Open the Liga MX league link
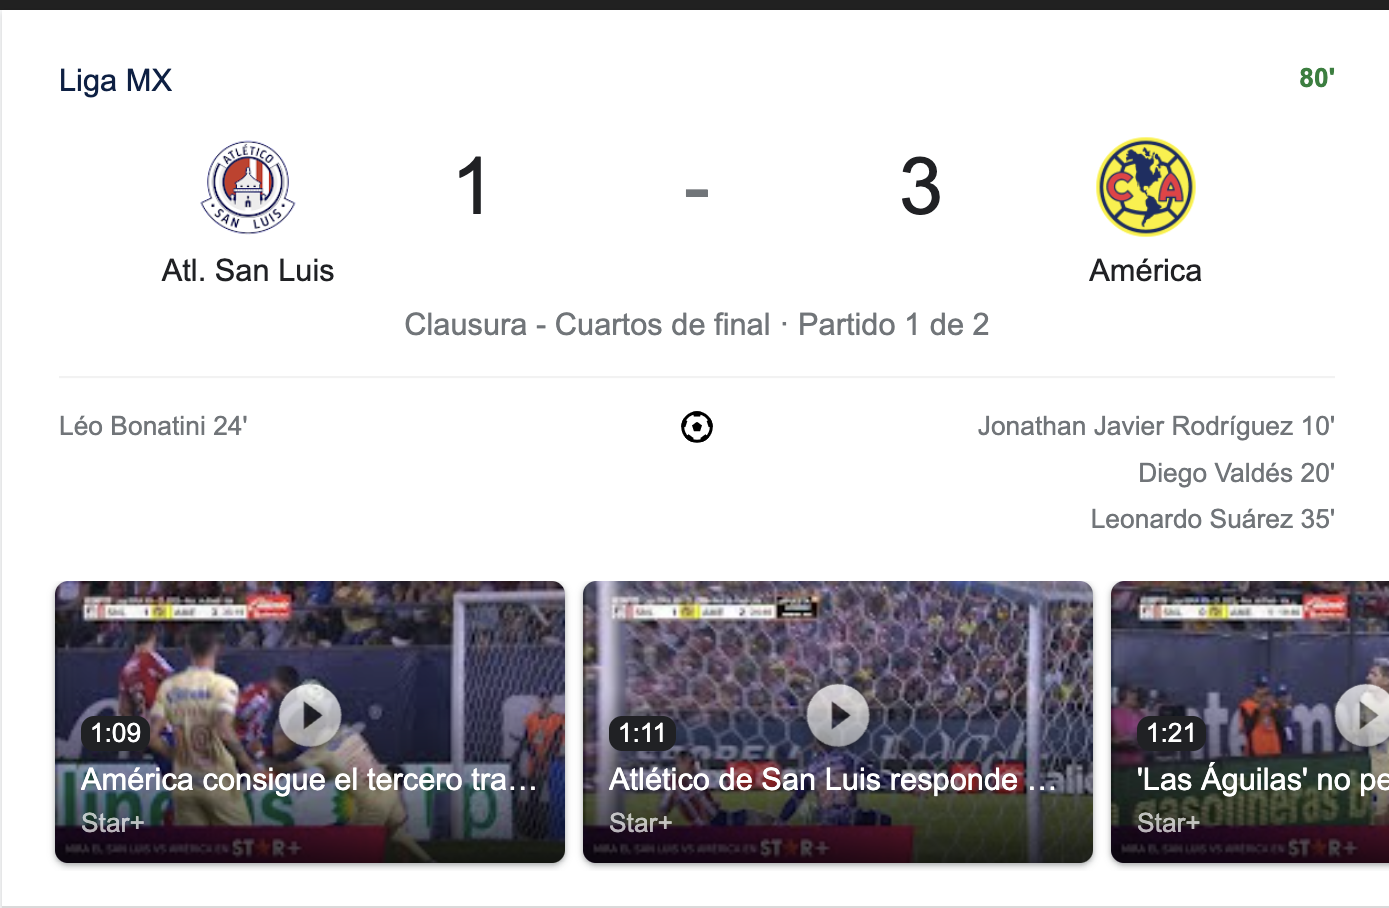Image resolution: width=1389 pixels, height=908 pixels. click(x=115, y=80)
